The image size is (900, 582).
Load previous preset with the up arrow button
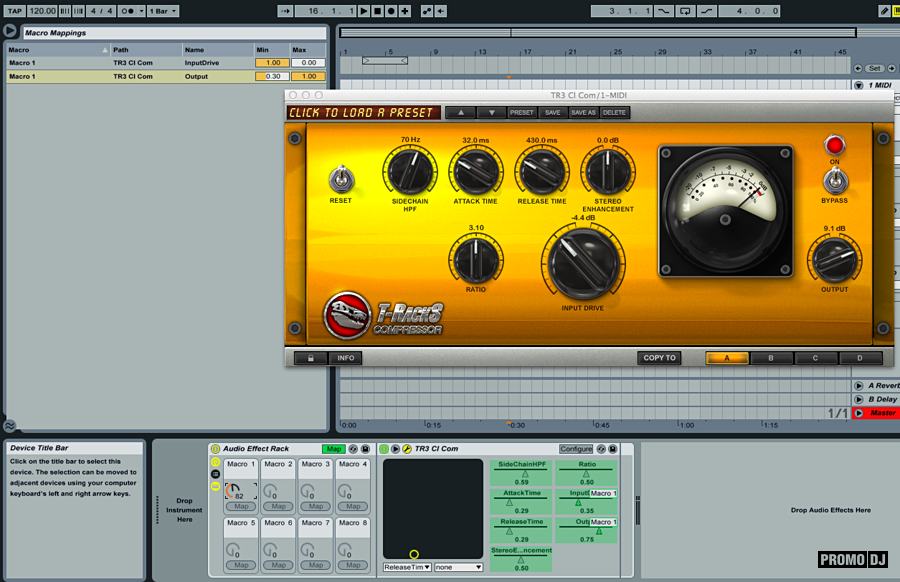[461, 112]
